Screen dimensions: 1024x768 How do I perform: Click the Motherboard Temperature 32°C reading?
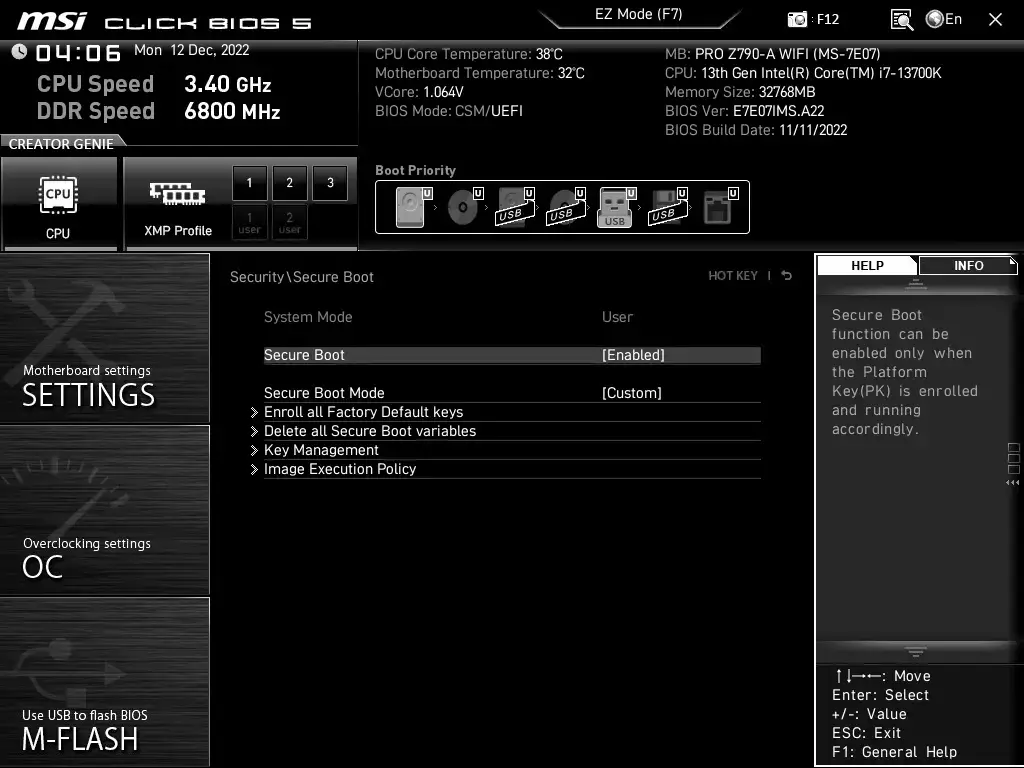(x=479, y=73)
